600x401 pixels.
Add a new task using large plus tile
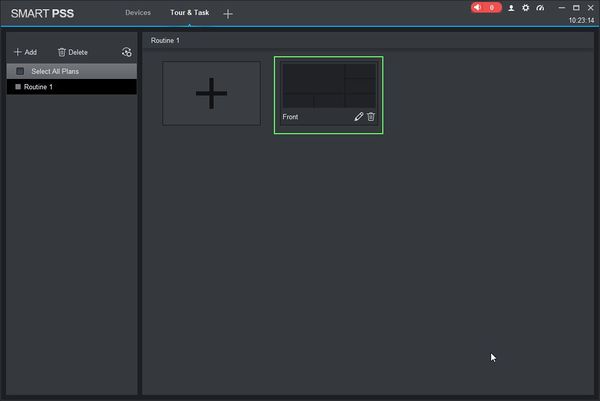212,93
